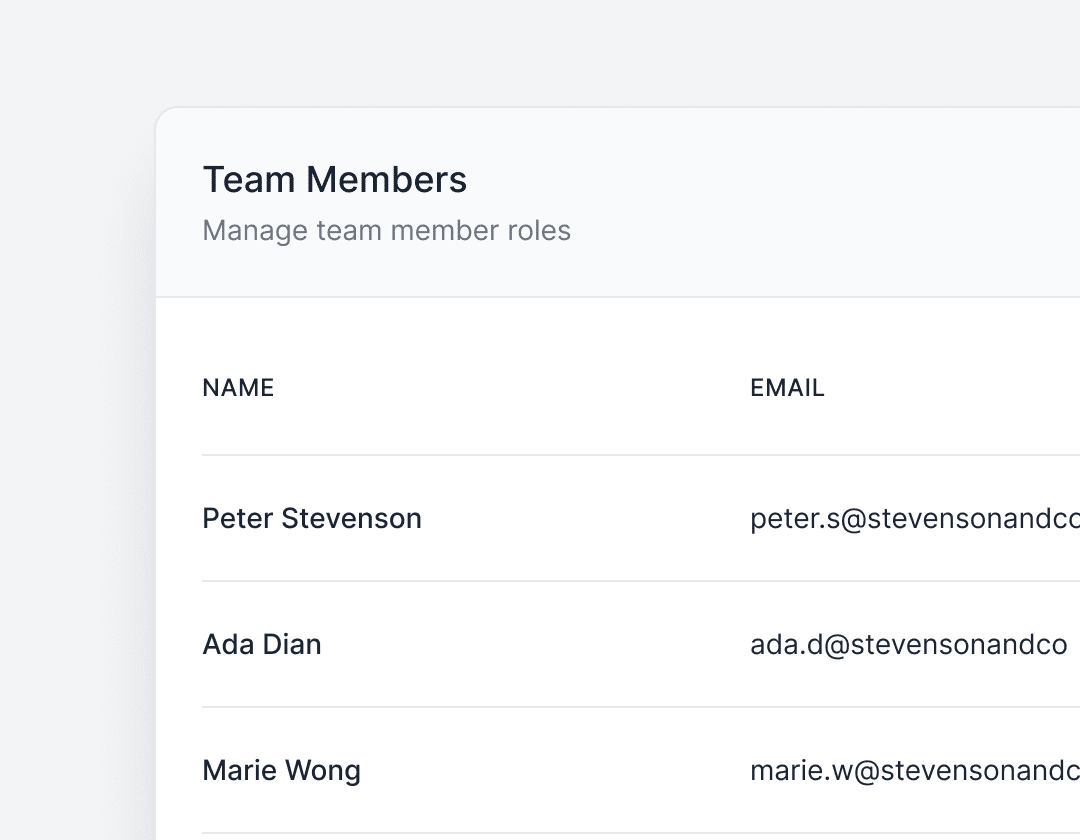Click Peter Stevenson's name
The width and height of the screenshot is (1080, 840).
pos(311,518)
